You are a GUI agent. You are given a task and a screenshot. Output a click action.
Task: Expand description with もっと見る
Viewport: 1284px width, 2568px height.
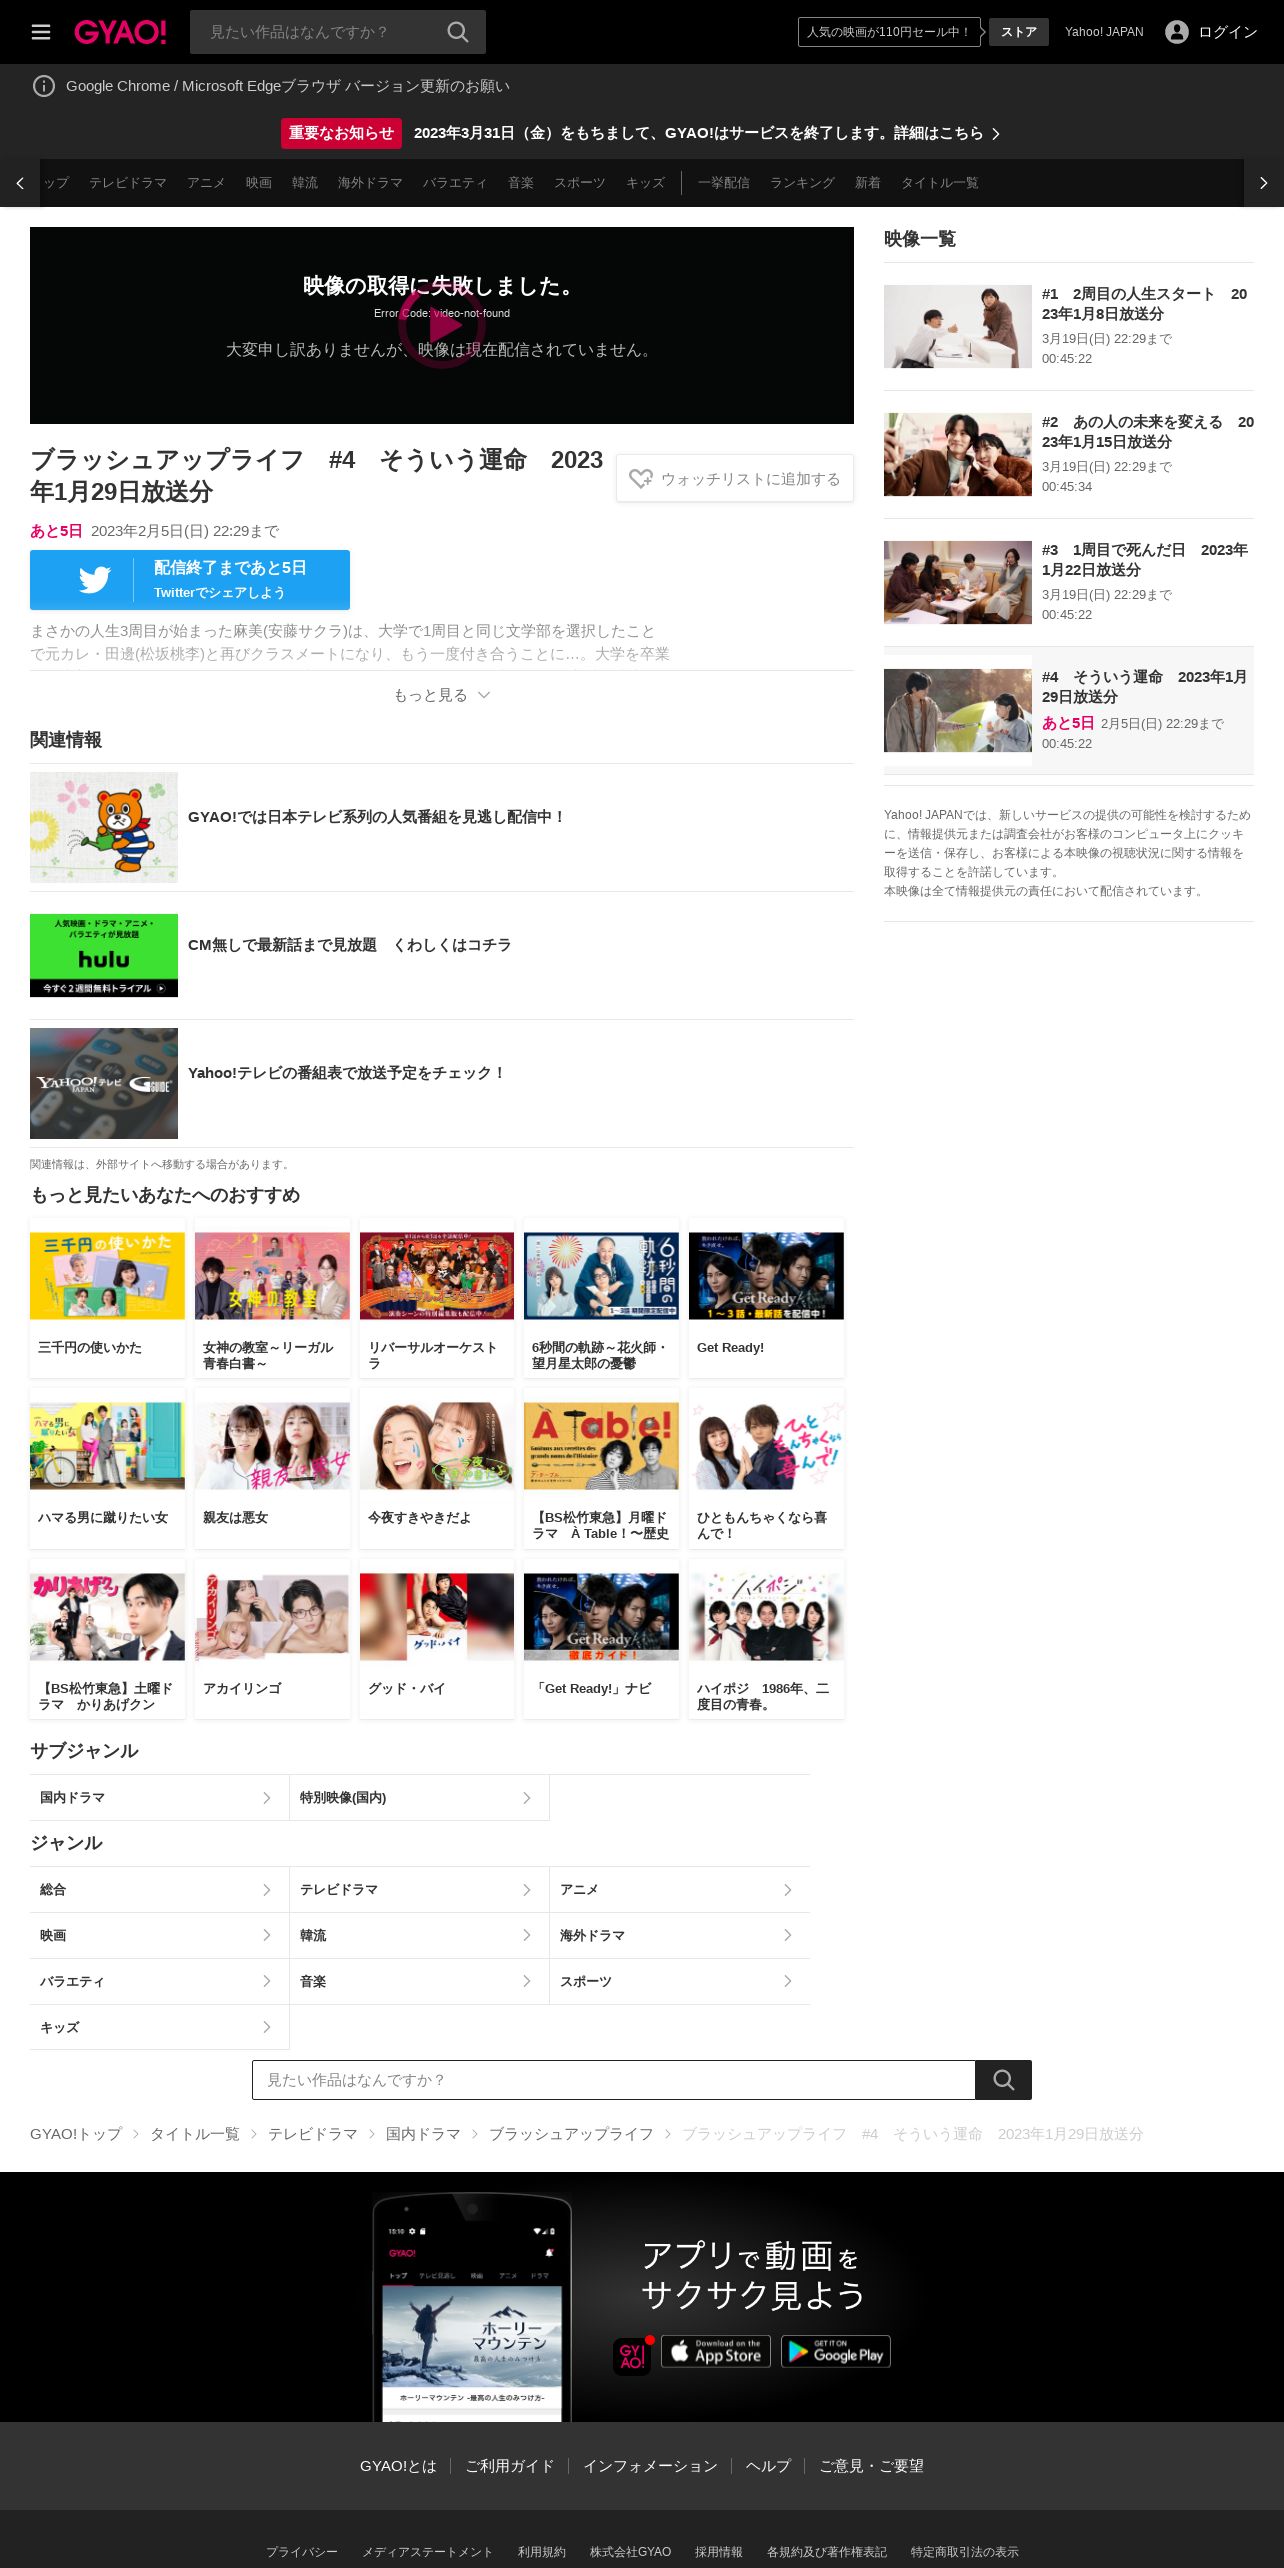[442, 695]
